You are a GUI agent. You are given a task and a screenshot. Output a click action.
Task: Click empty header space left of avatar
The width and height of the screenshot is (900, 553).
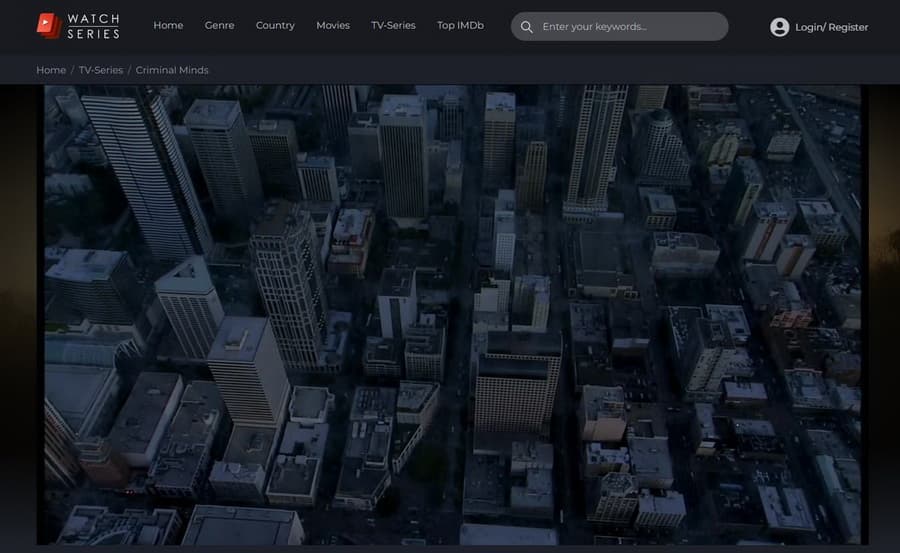[748, 27]
